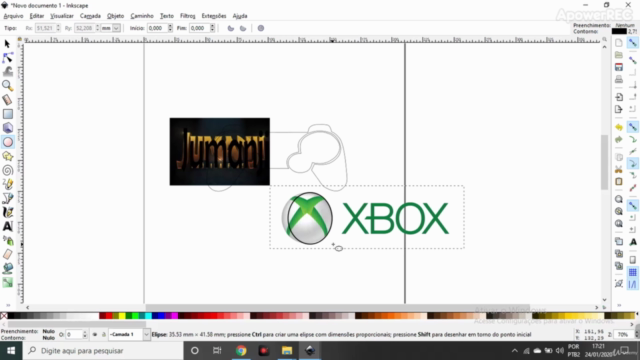Select the Rectangle tool
This screenshot has height=360, width=640.
tap(7, 114)
